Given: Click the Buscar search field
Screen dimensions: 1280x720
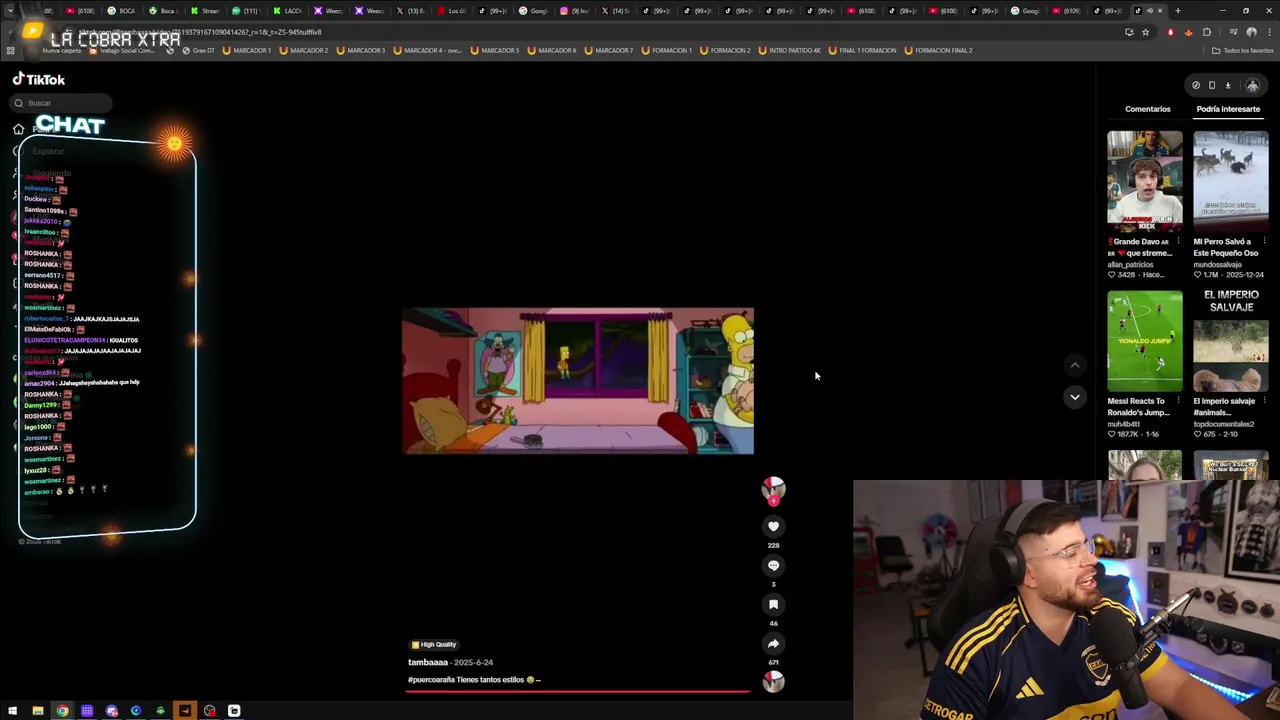Looking at the screenshot, I should pyautogui.click(x=62, y=103).
